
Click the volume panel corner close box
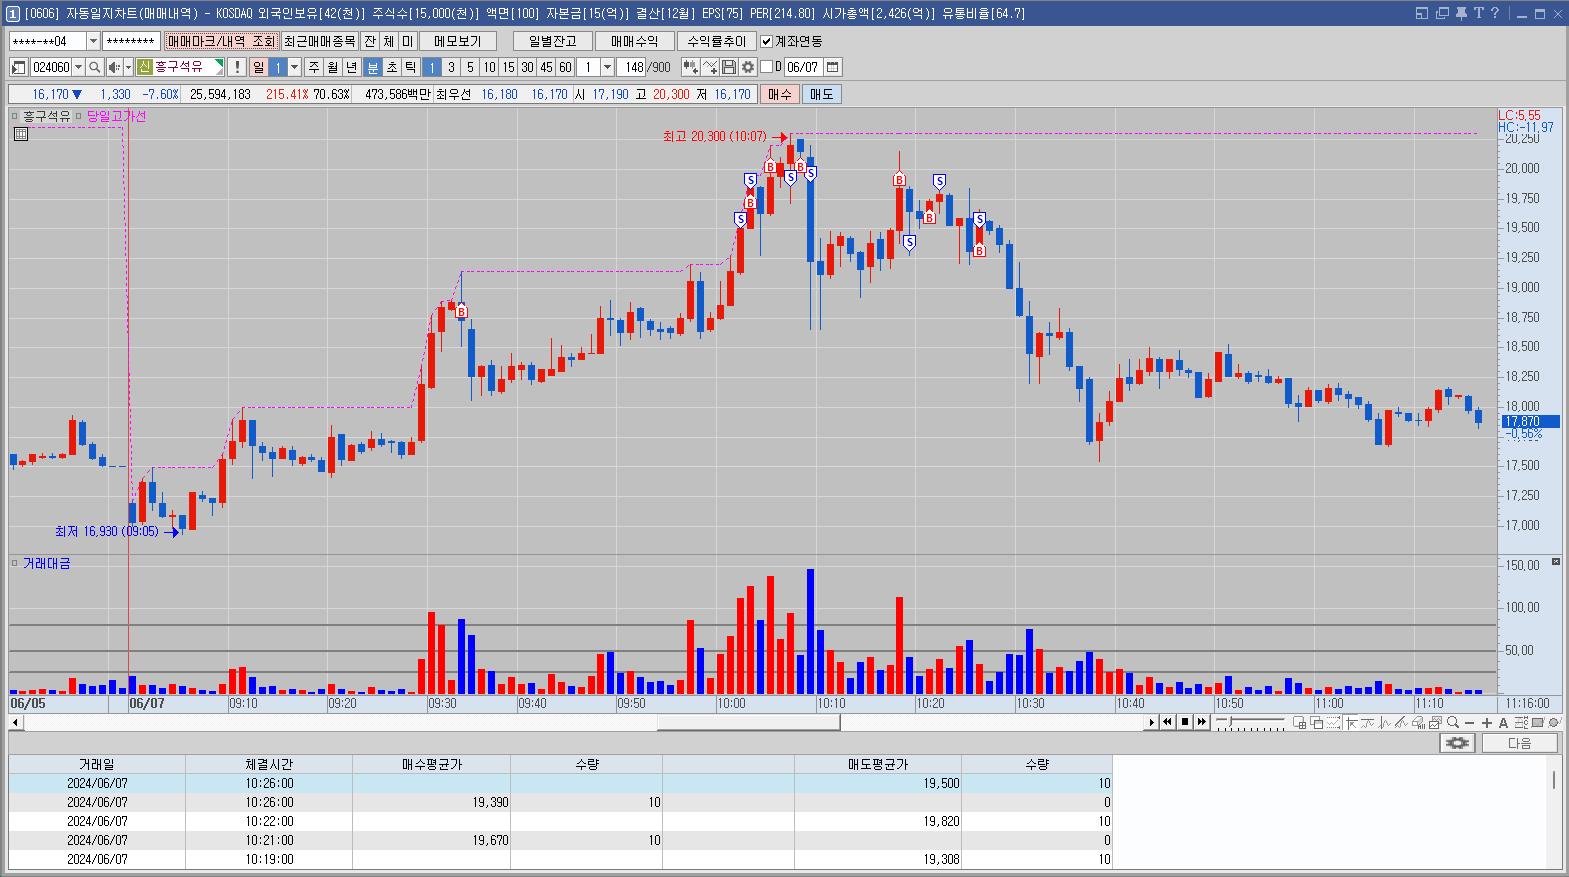[1555, 562]
